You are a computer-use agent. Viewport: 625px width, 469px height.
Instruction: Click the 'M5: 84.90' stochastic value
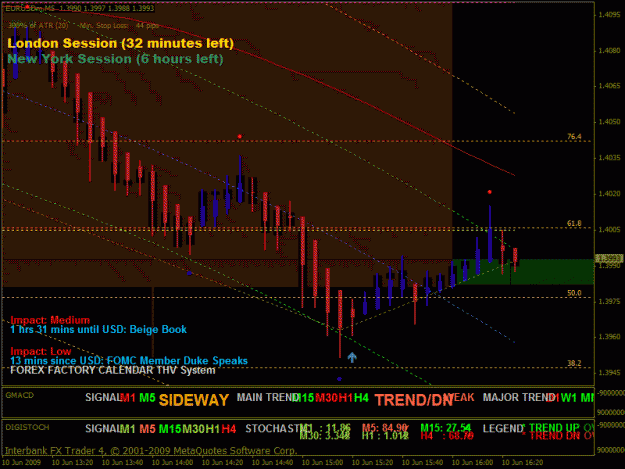(x=385, y=428)
